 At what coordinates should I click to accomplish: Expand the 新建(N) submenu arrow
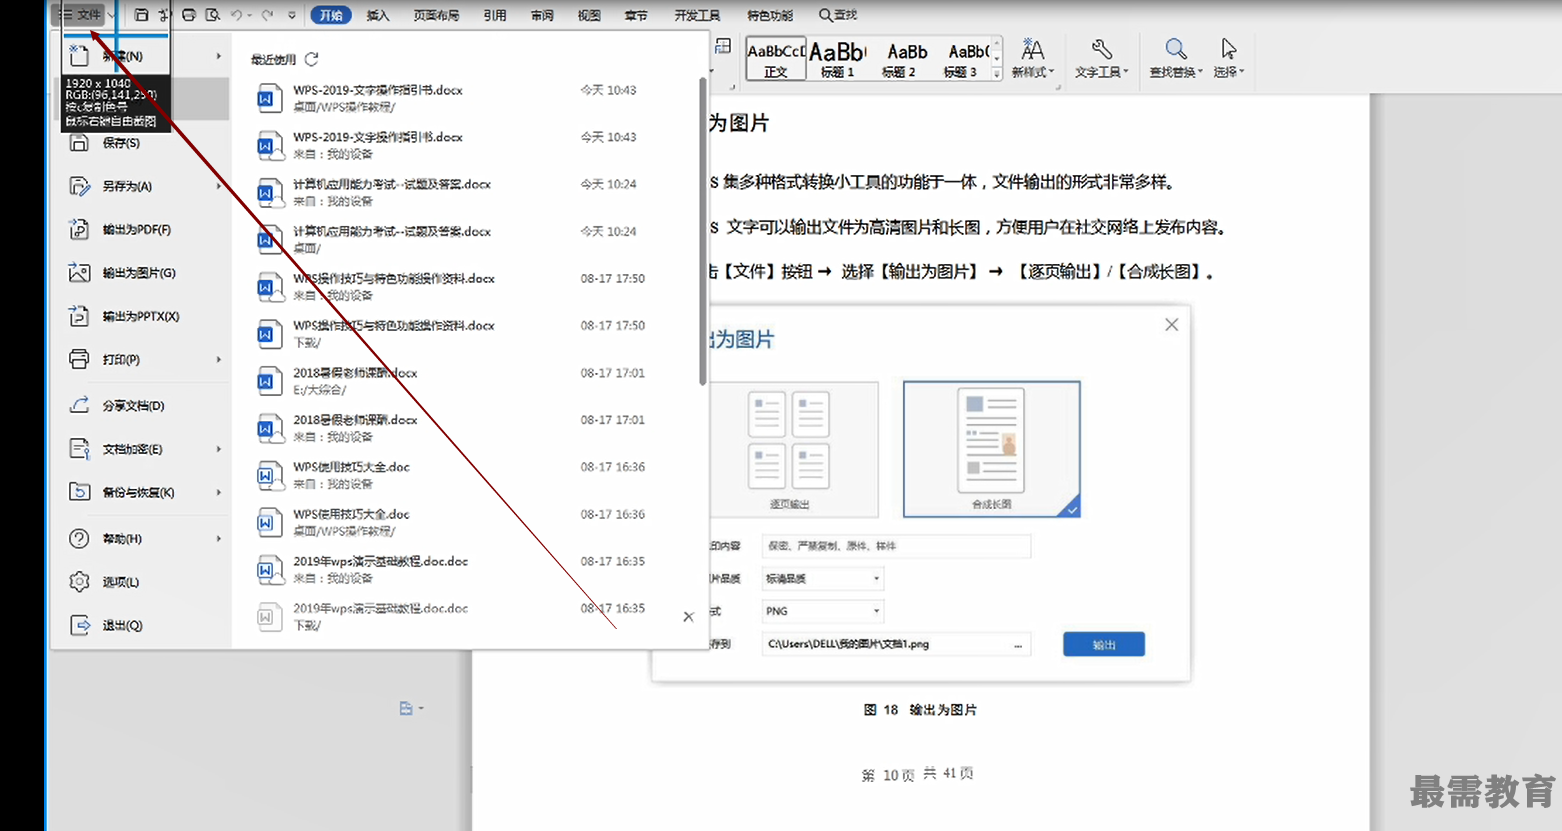pos(218,56)
